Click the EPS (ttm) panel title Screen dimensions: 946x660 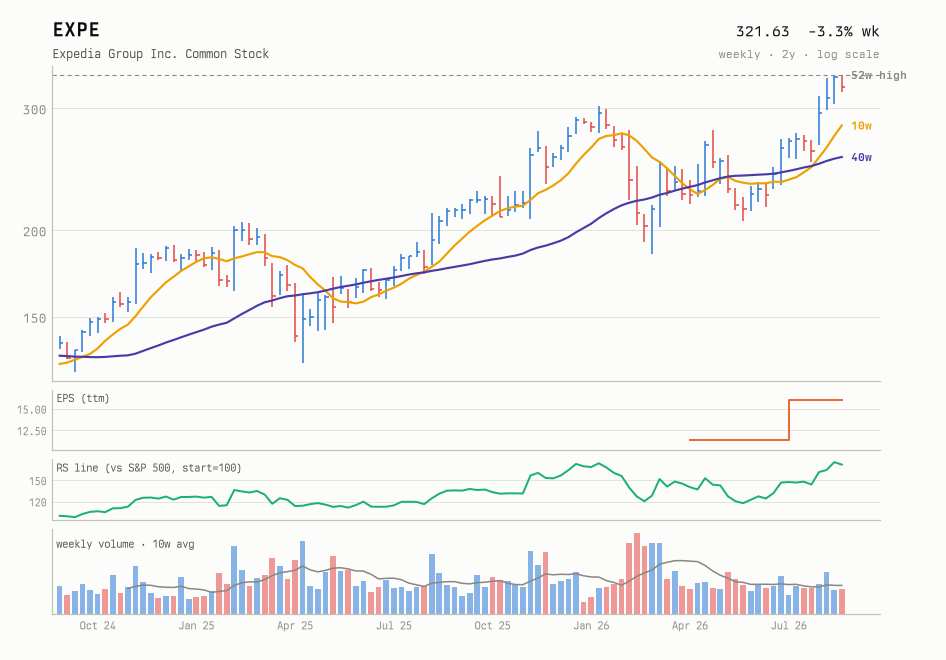83,398
